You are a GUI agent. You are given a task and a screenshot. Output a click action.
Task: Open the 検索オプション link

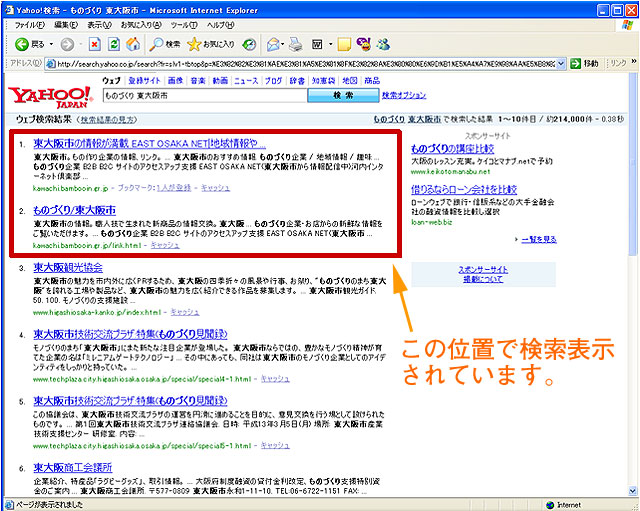[x=404, y=95]
